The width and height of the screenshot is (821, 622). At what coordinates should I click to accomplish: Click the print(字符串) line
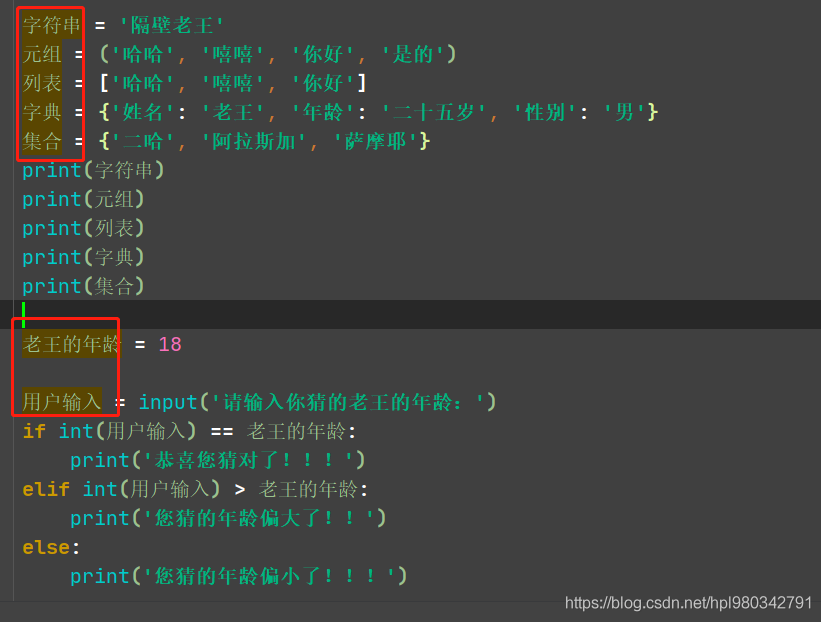click(x=93, y=170)
